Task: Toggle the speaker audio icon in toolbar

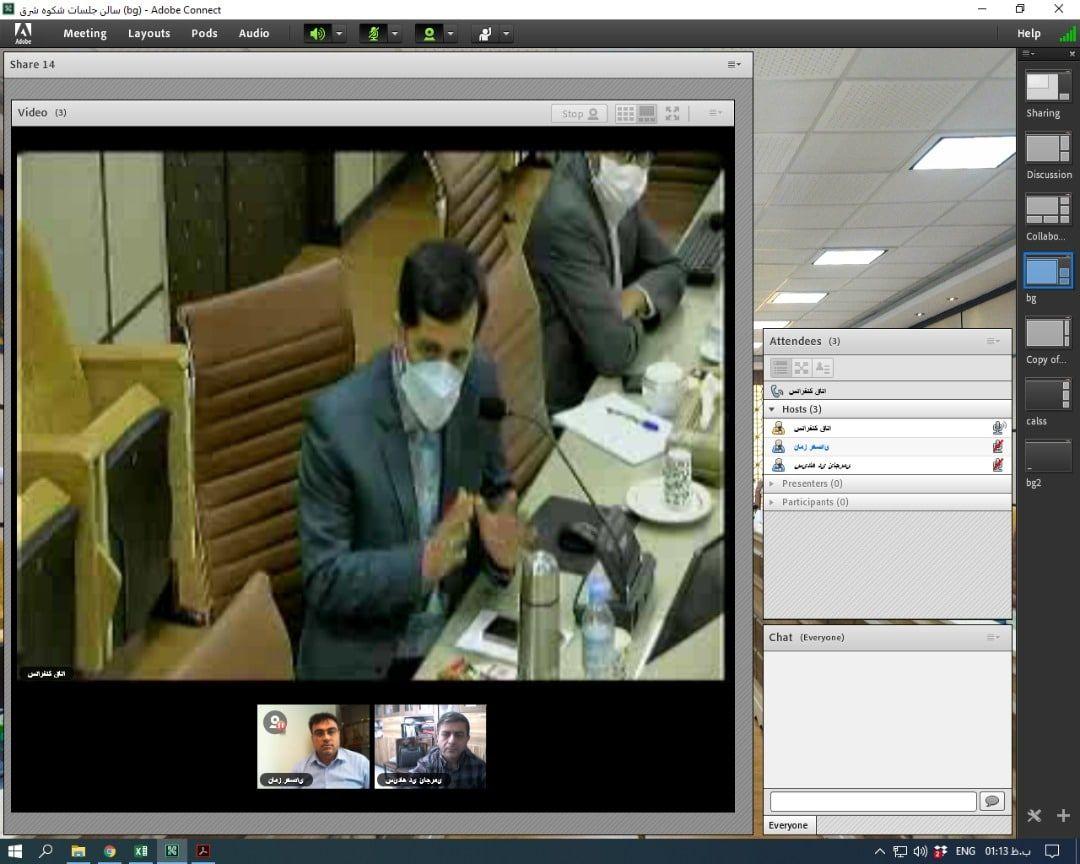Action: click(317, 33)
